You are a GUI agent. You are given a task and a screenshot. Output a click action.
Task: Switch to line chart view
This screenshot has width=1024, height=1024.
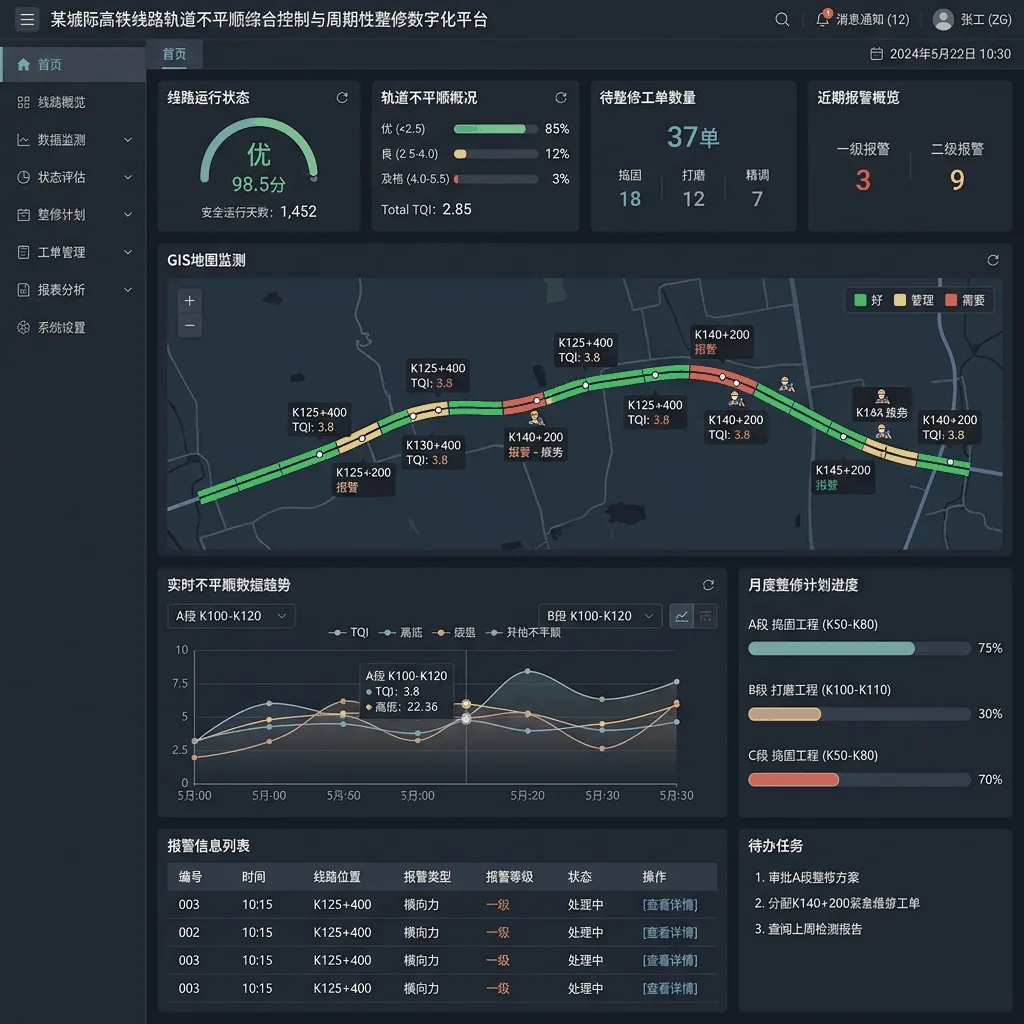(x=681, y=616)
